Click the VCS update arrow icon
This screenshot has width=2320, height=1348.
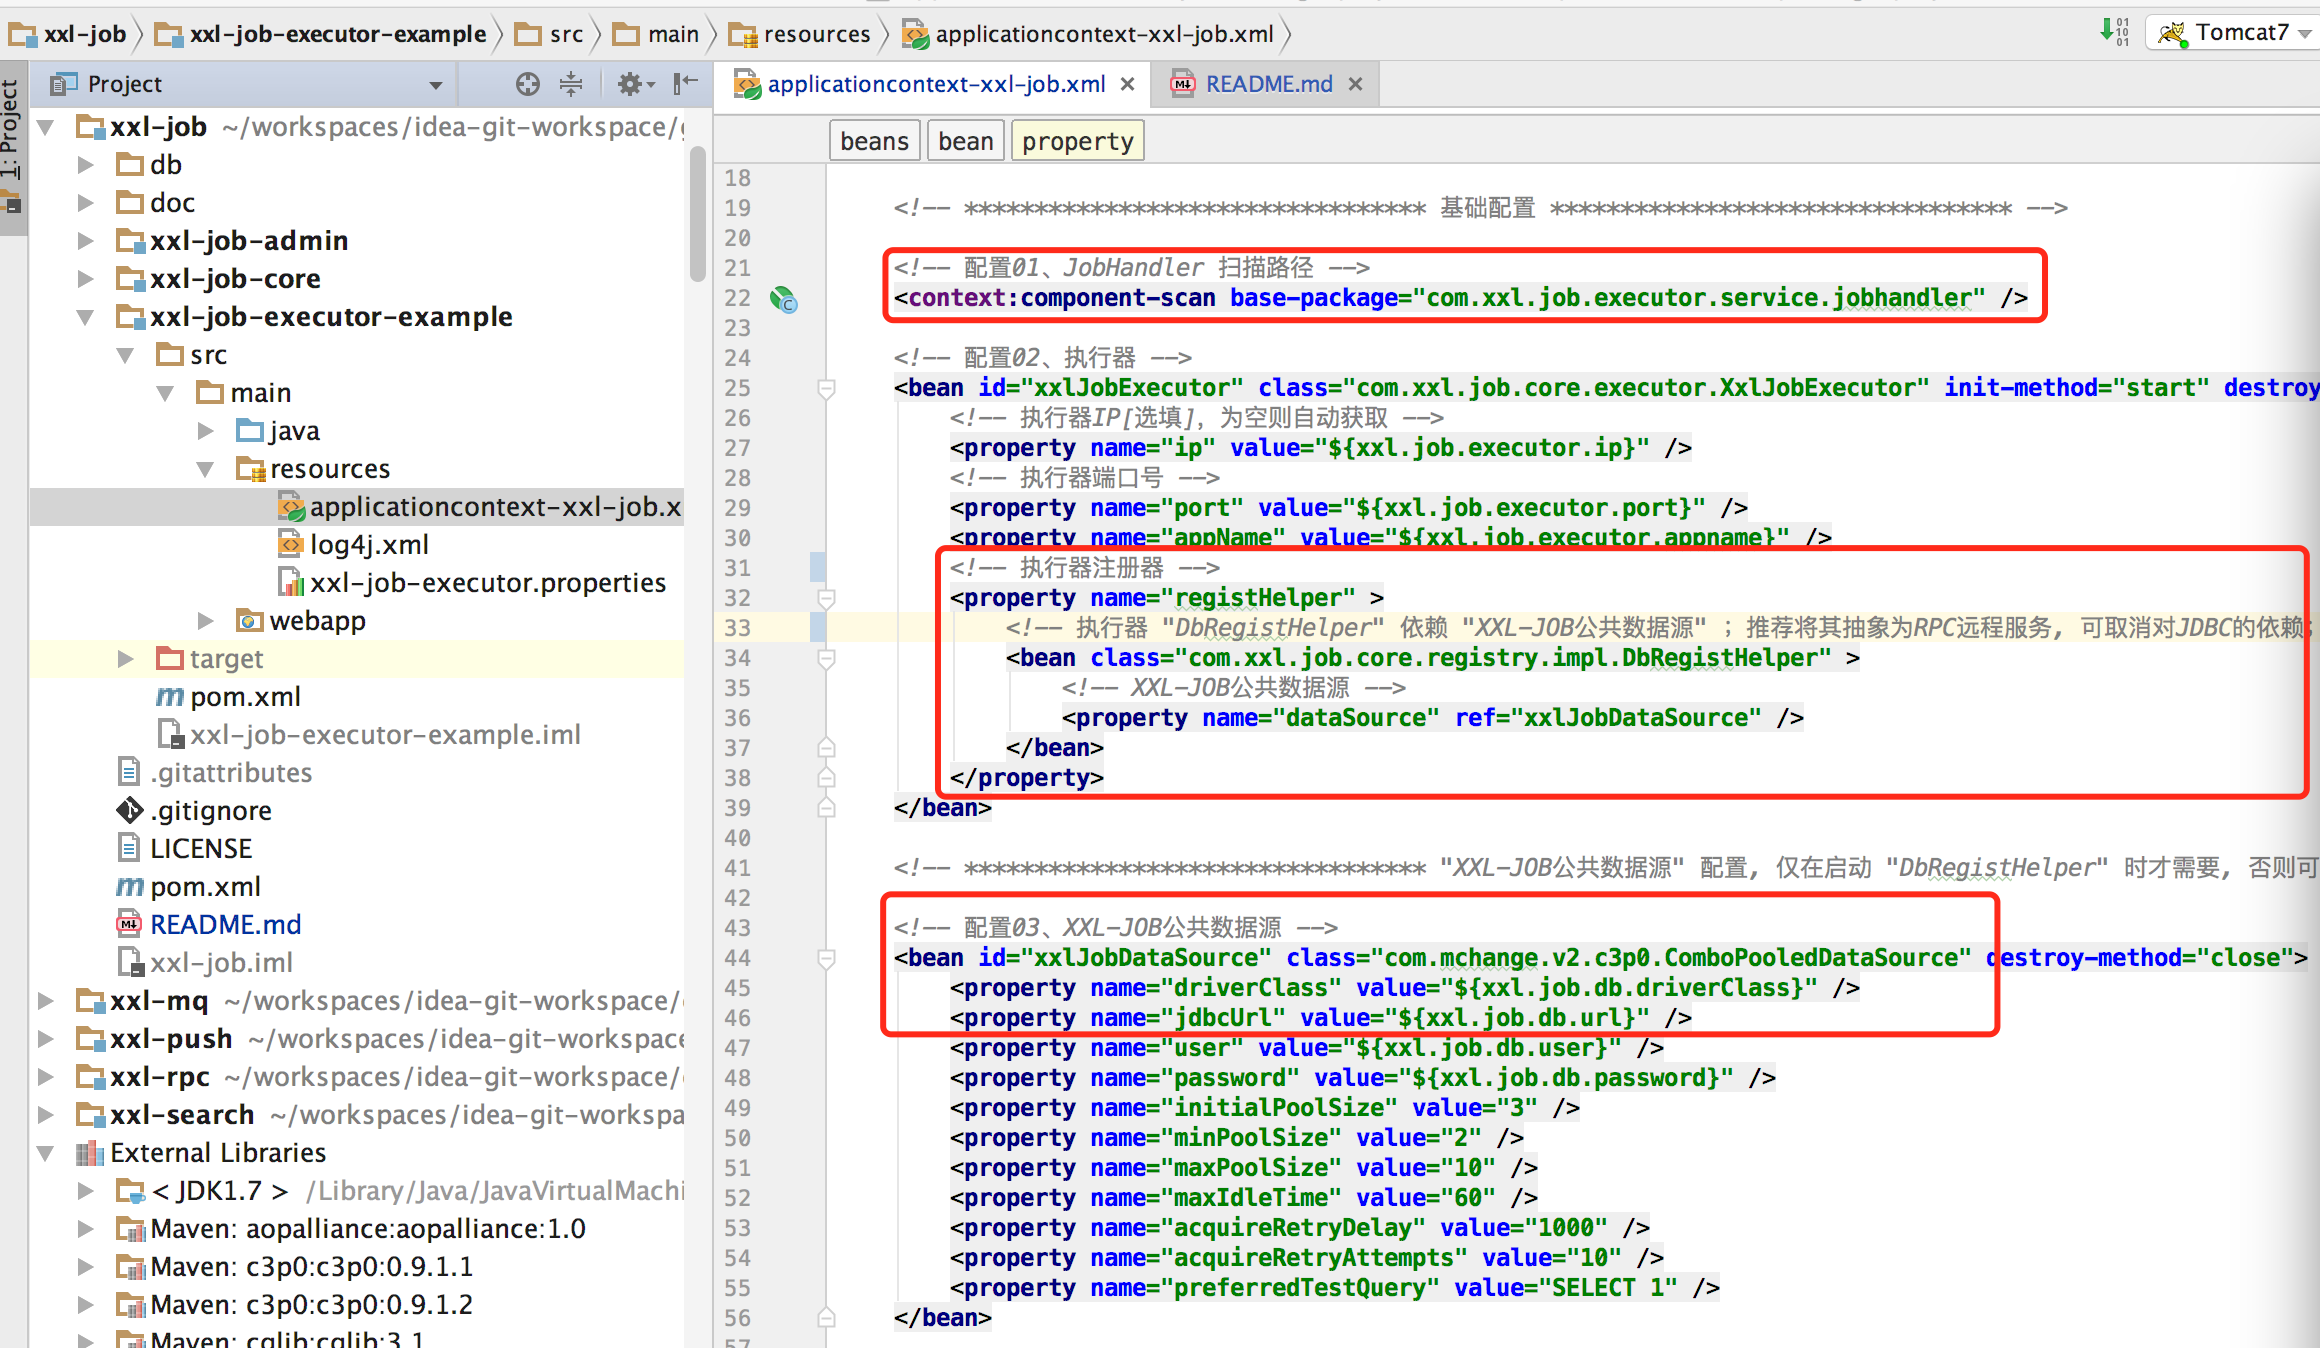(2113, 32)
